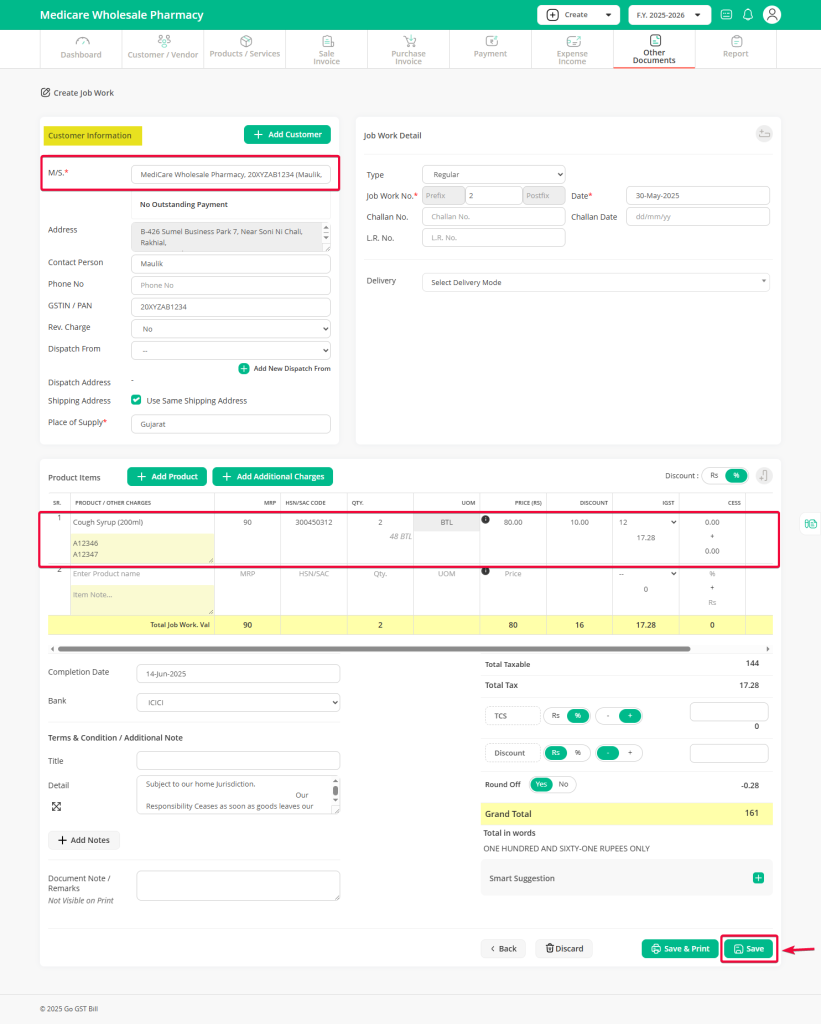Image resolution: width=821 pixels, height=1024 pixels.
Task: Change the Bank dropdown from ICICI
Action: coord(237,701)
